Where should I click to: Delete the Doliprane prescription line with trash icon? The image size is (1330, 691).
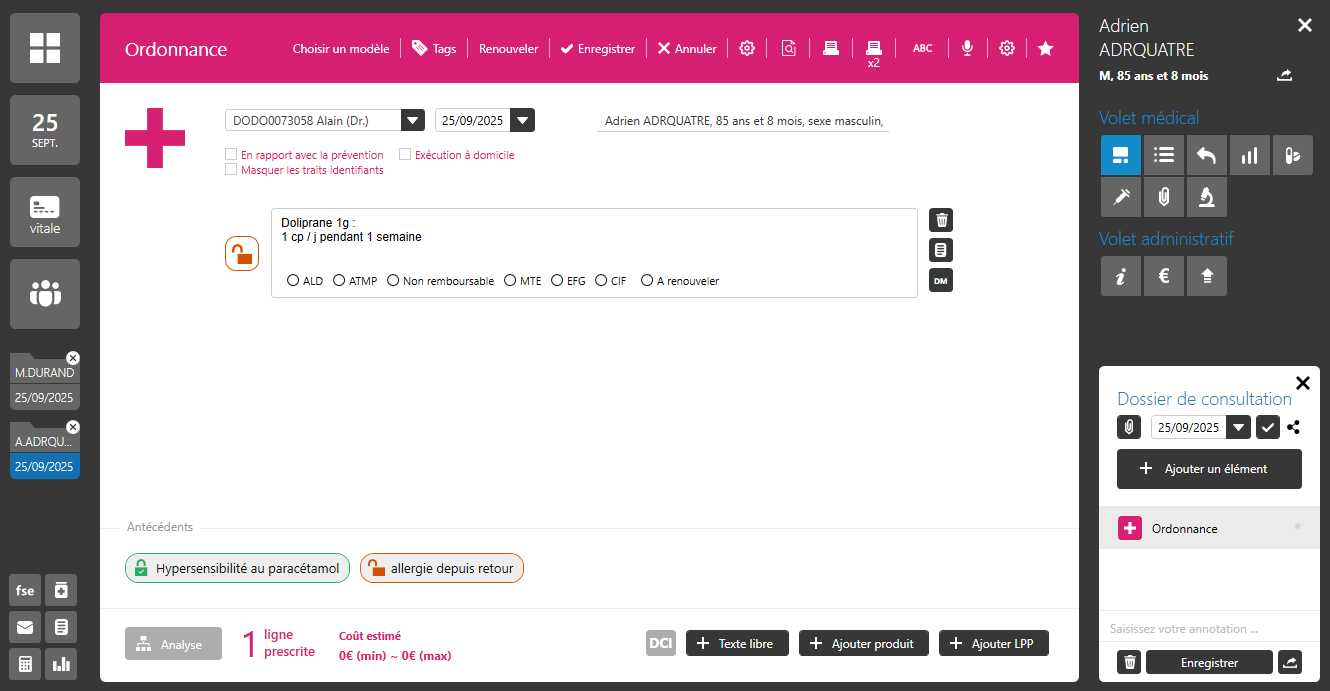coord(940,220)
